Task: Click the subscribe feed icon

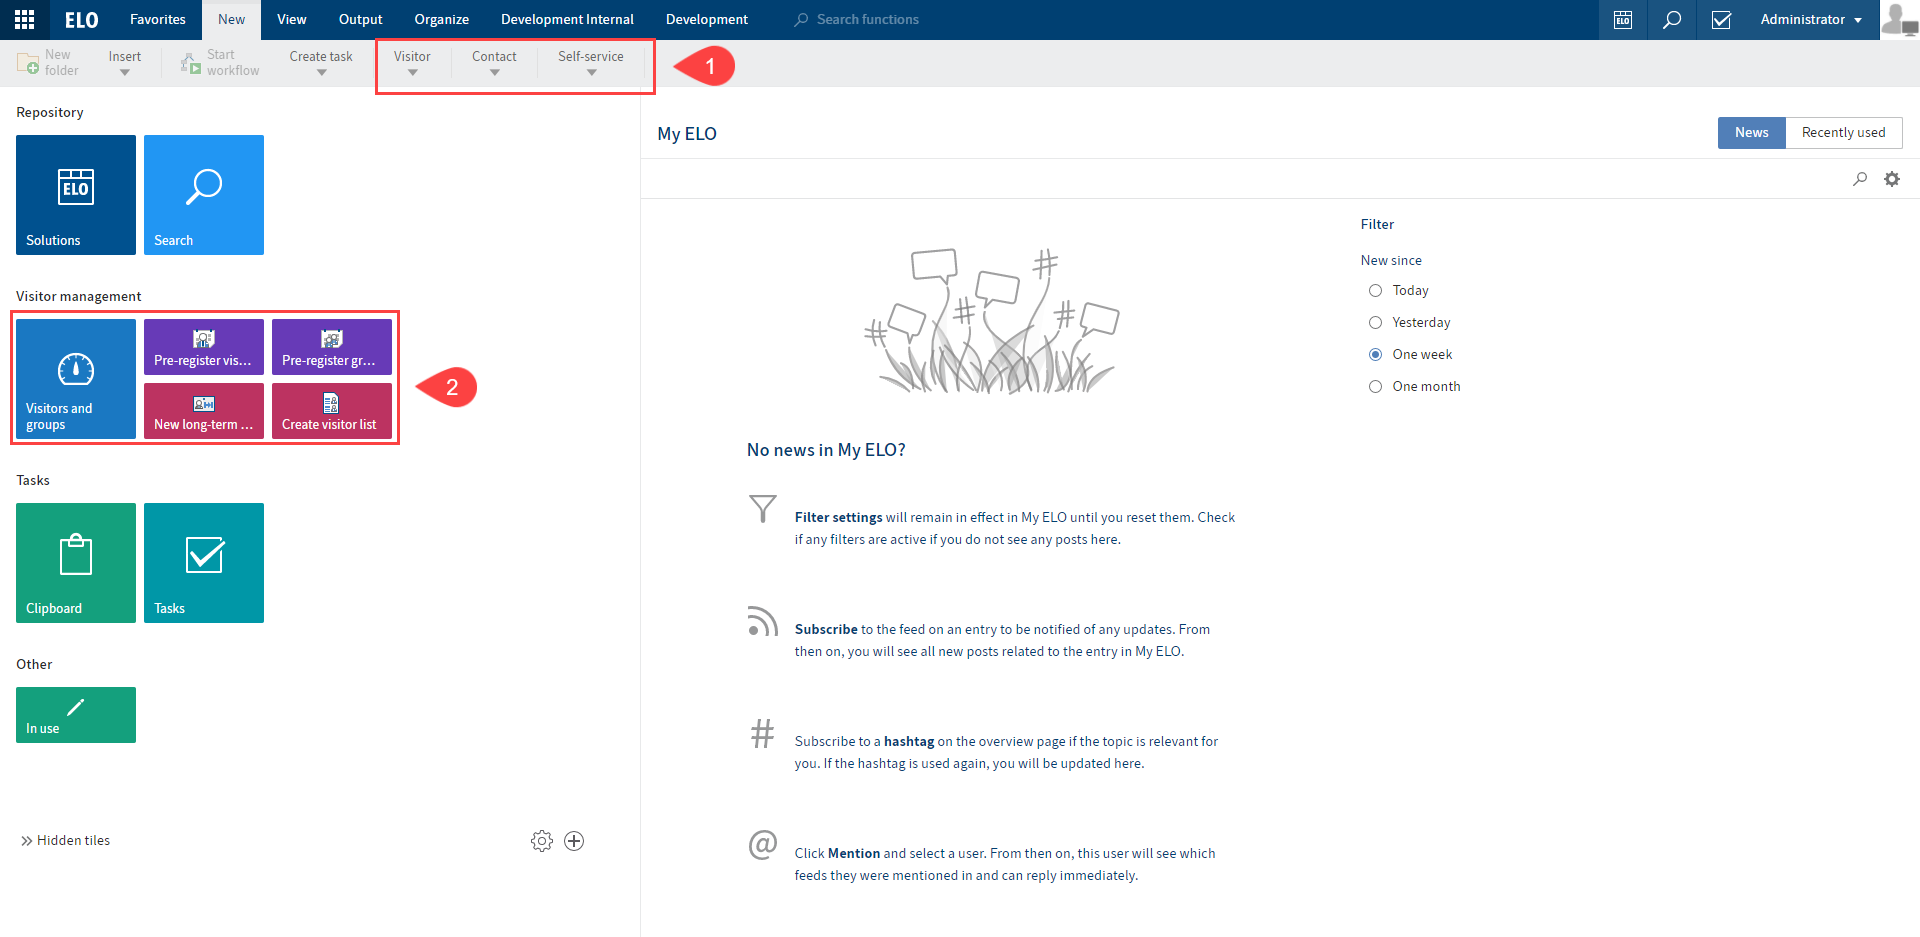Action: tap(763, 621)
